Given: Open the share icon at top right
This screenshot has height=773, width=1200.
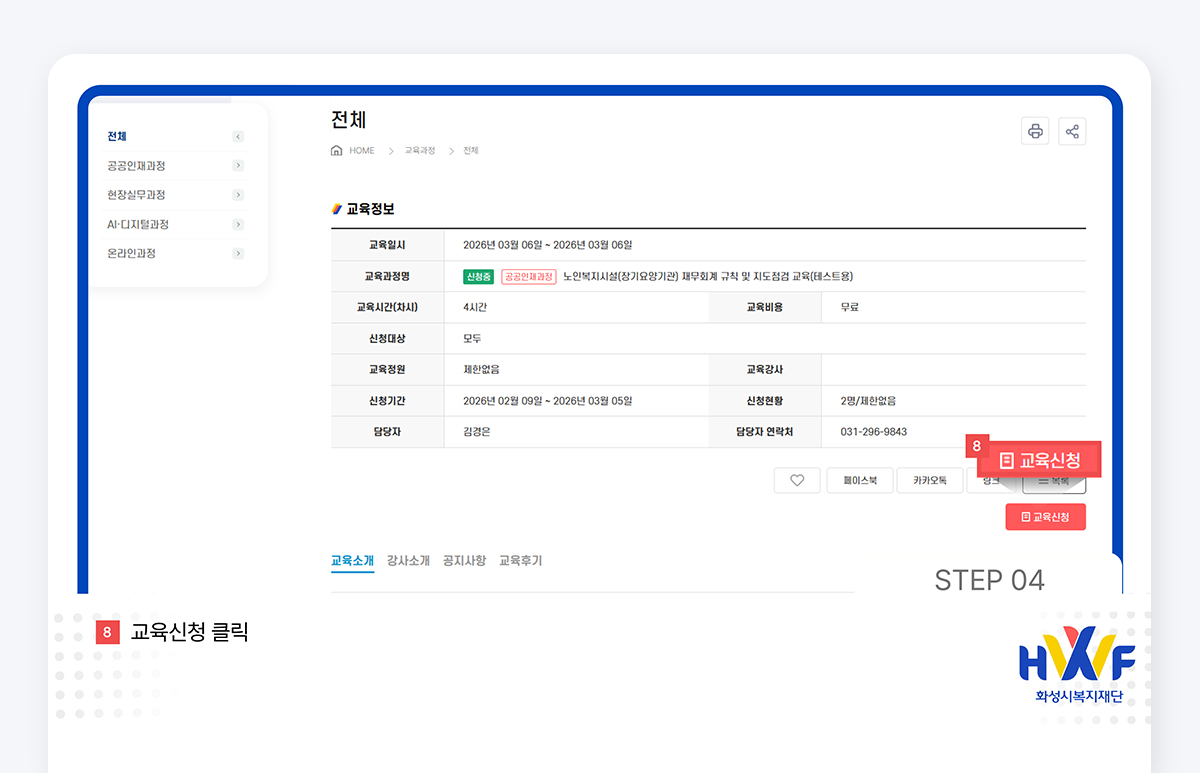Looking at the screenshot, I should (x=1072, y=131).
